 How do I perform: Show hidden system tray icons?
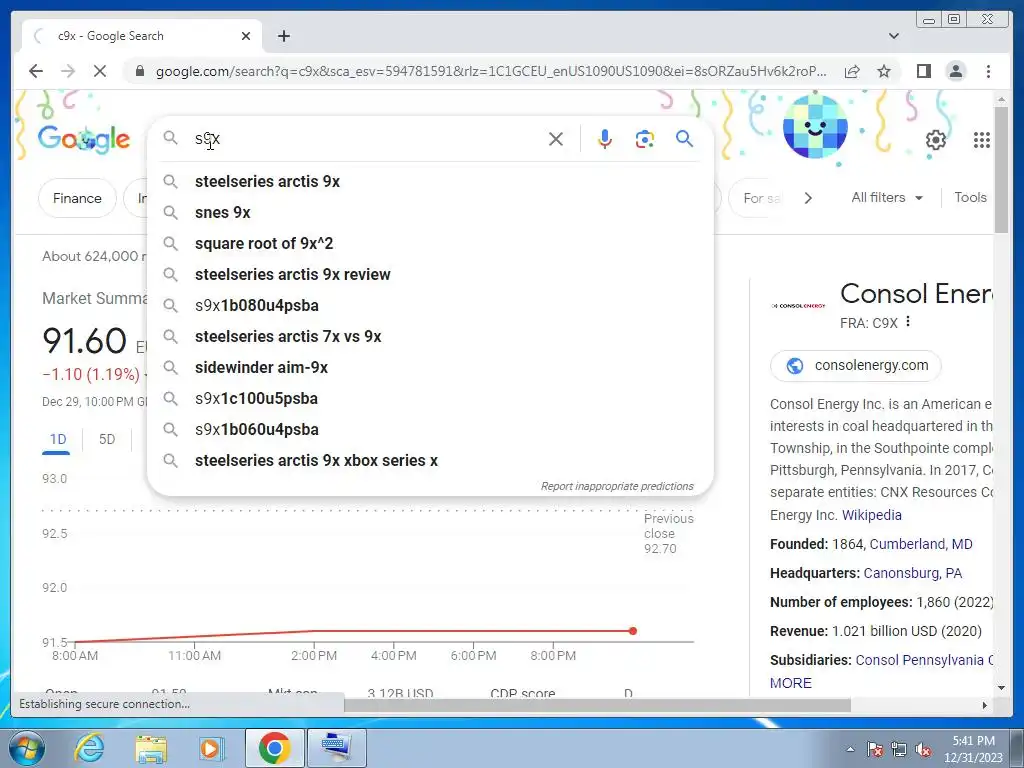(x=850, y=749)
